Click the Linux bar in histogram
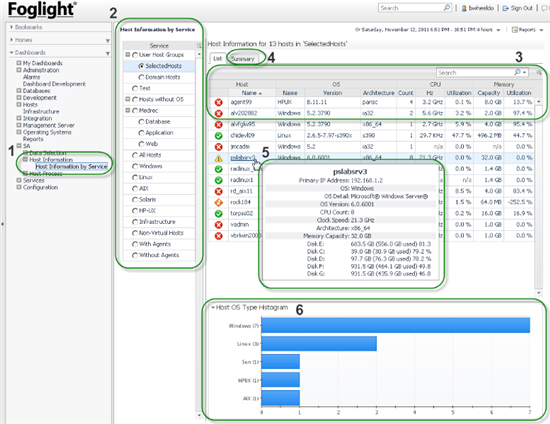This screenshot has height=424, width=550. [319, 344]
